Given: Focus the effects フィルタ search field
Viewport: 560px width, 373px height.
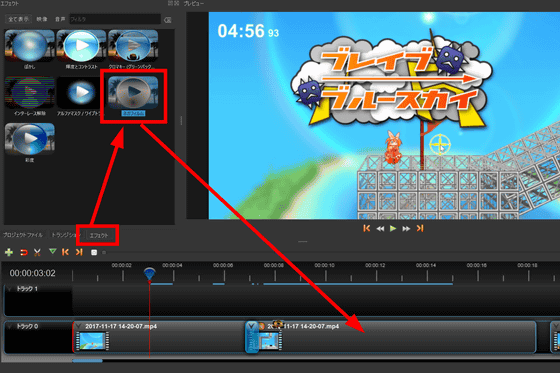Looking at the screenshot, I should pos(115,19).
